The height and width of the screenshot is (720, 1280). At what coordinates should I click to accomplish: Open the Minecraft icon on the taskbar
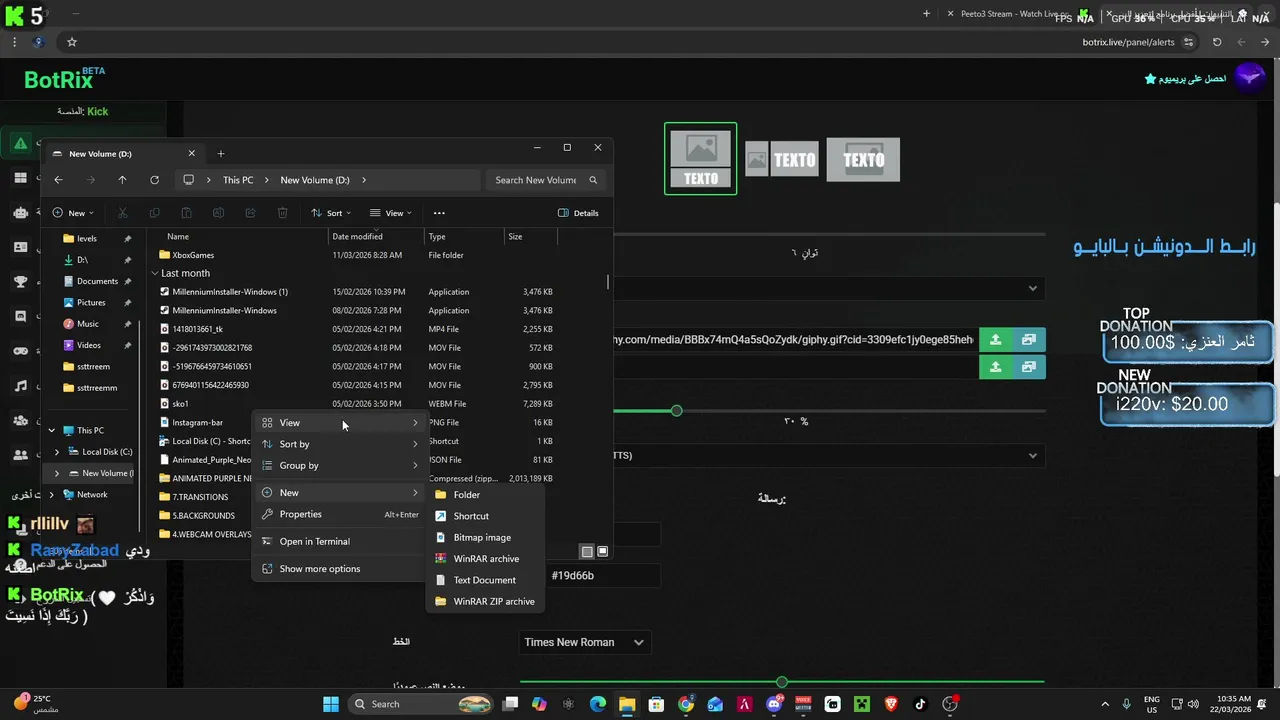(862, 704)
